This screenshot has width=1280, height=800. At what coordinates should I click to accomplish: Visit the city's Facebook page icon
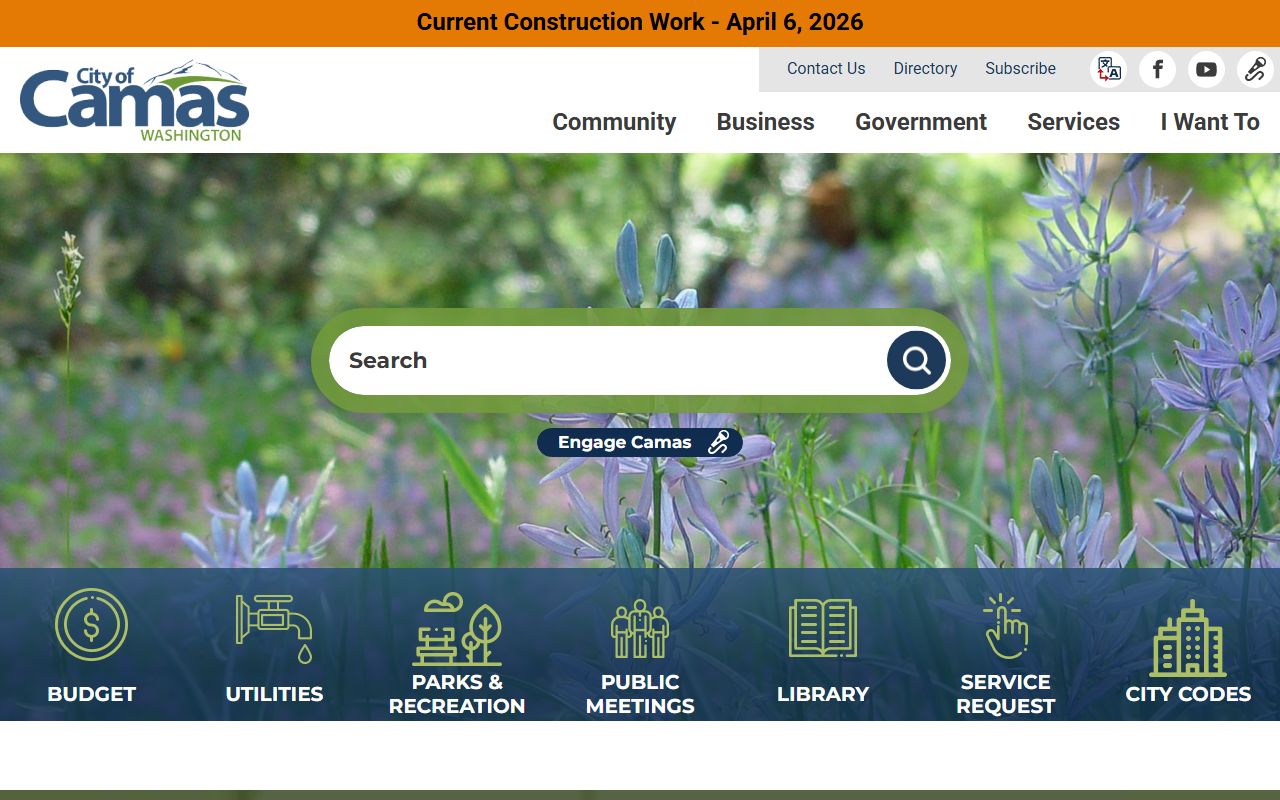coord(1157,69)
